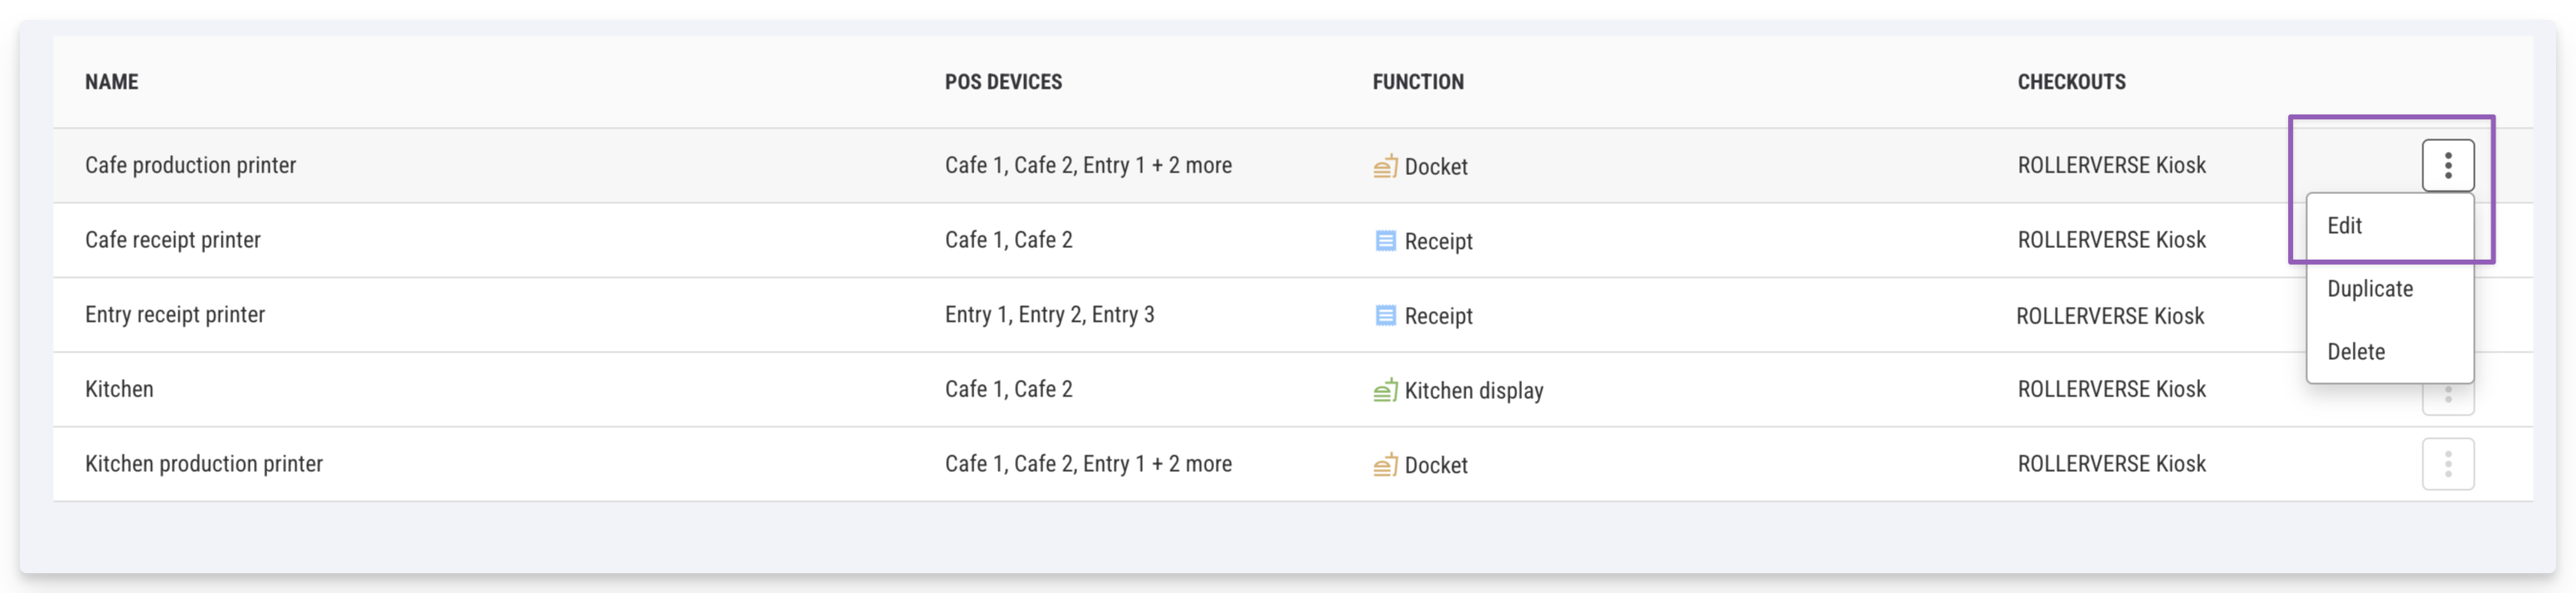Expand the '+ 2 more' devices for Cafe production printer
Image resolution: width=2576 pixels, height=593 pixels.
coord(1191,165)
